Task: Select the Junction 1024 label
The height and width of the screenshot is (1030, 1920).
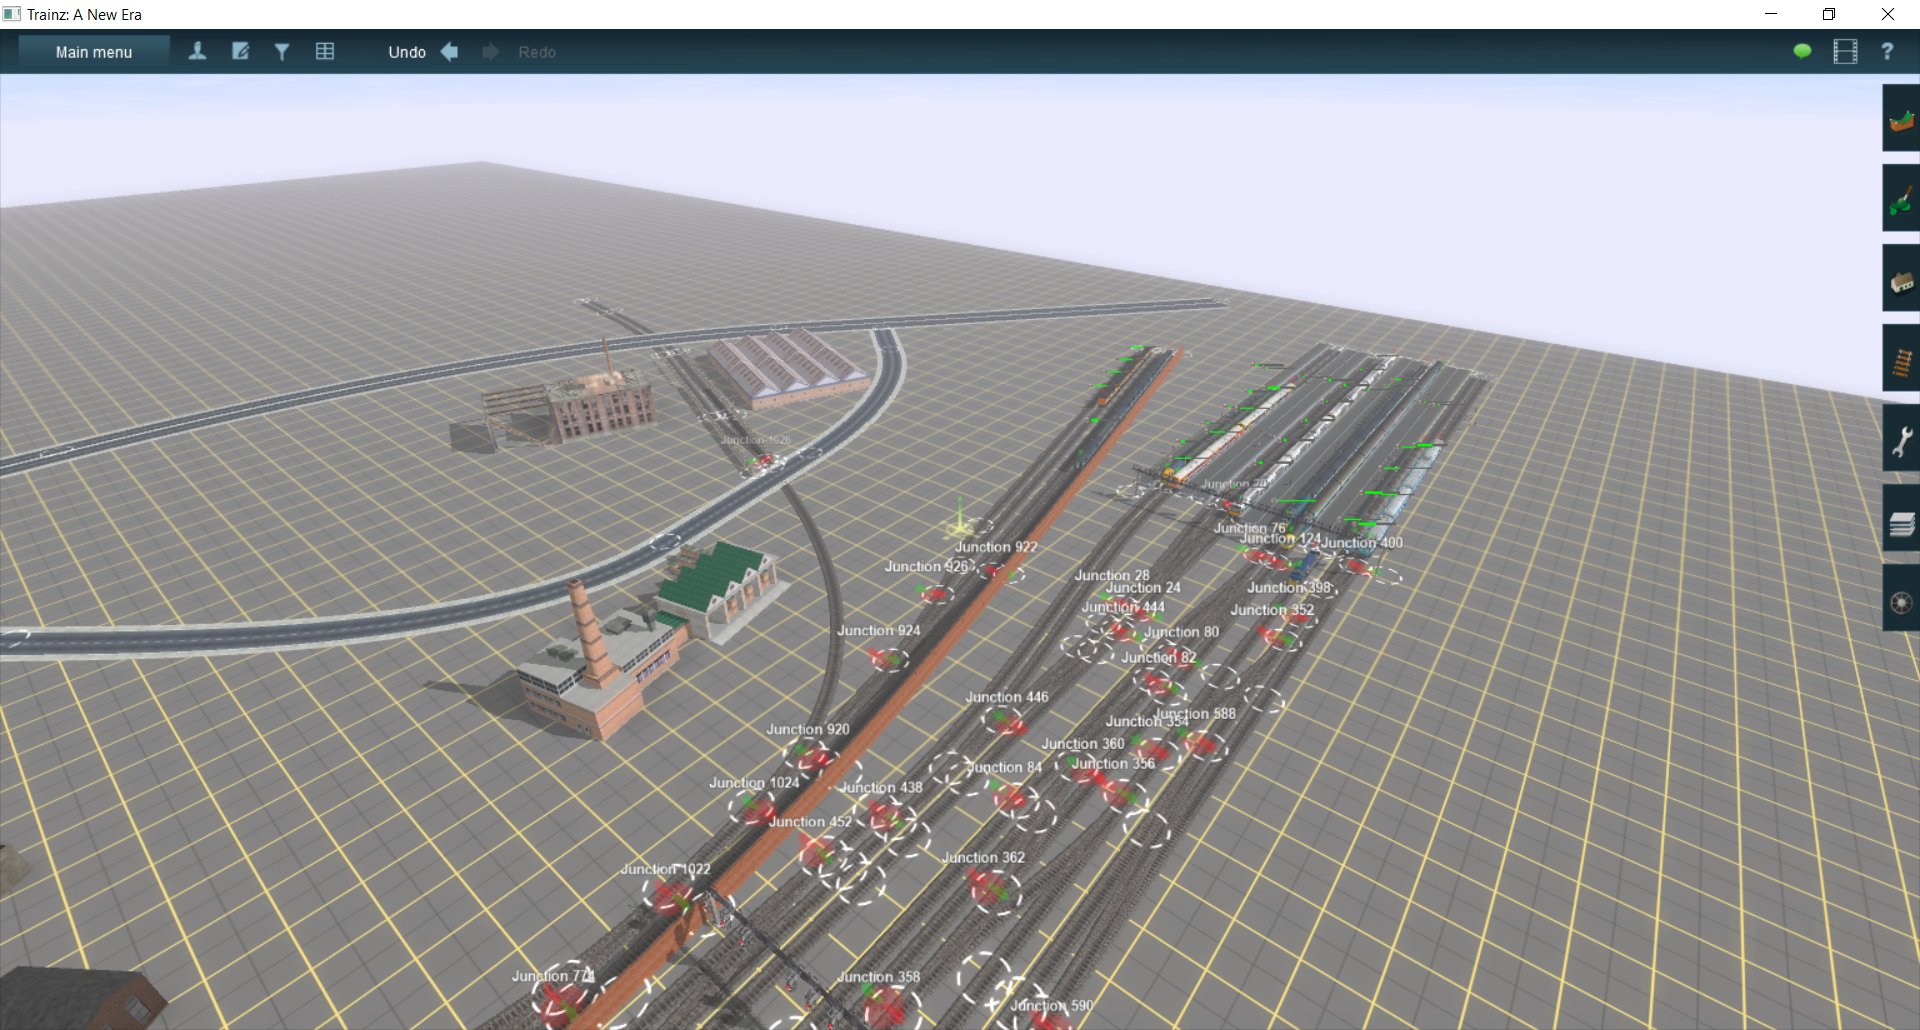Action: coord(754,782)
